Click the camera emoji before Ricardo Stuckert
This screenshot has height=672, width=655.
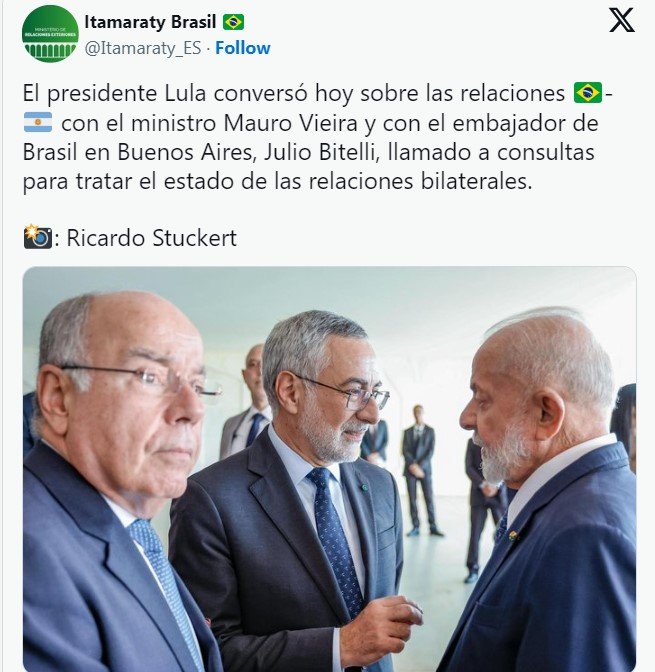[38, 237]
